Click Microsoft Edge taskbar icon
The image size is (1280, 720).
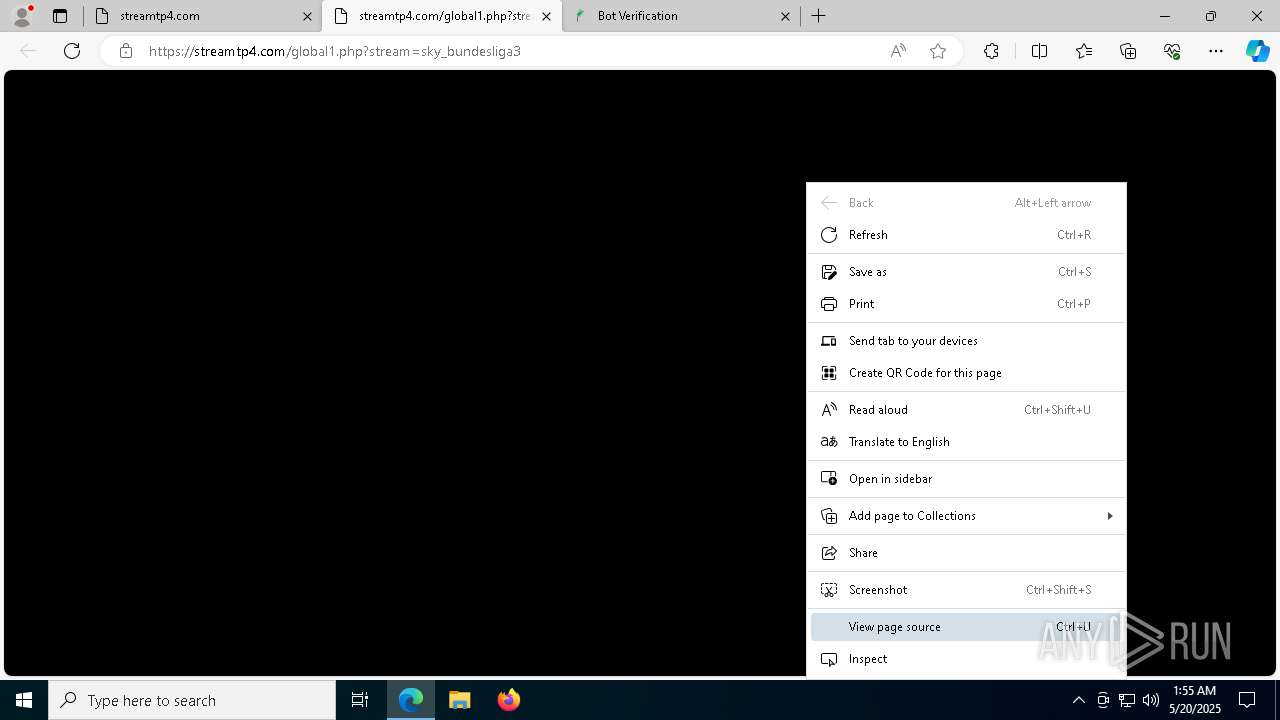[411, 700]
